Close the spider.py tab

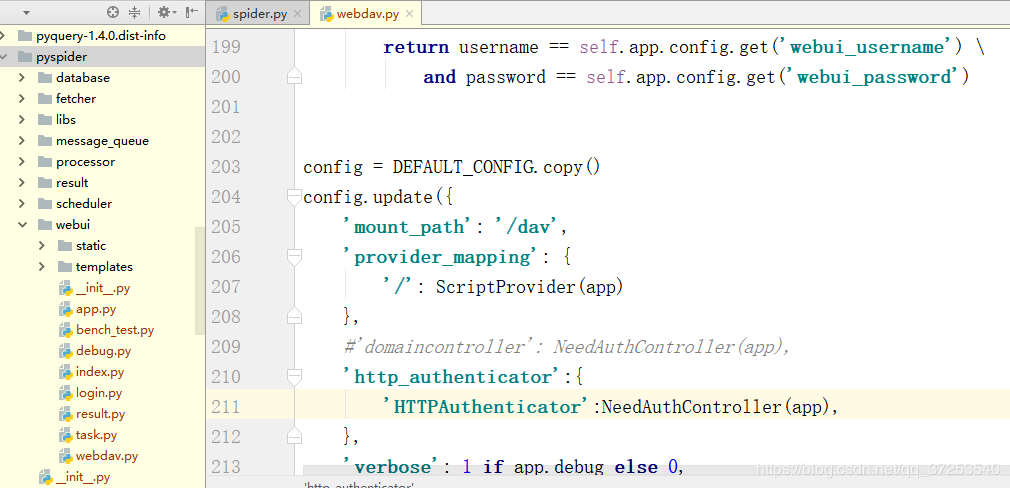click(296, 14)
